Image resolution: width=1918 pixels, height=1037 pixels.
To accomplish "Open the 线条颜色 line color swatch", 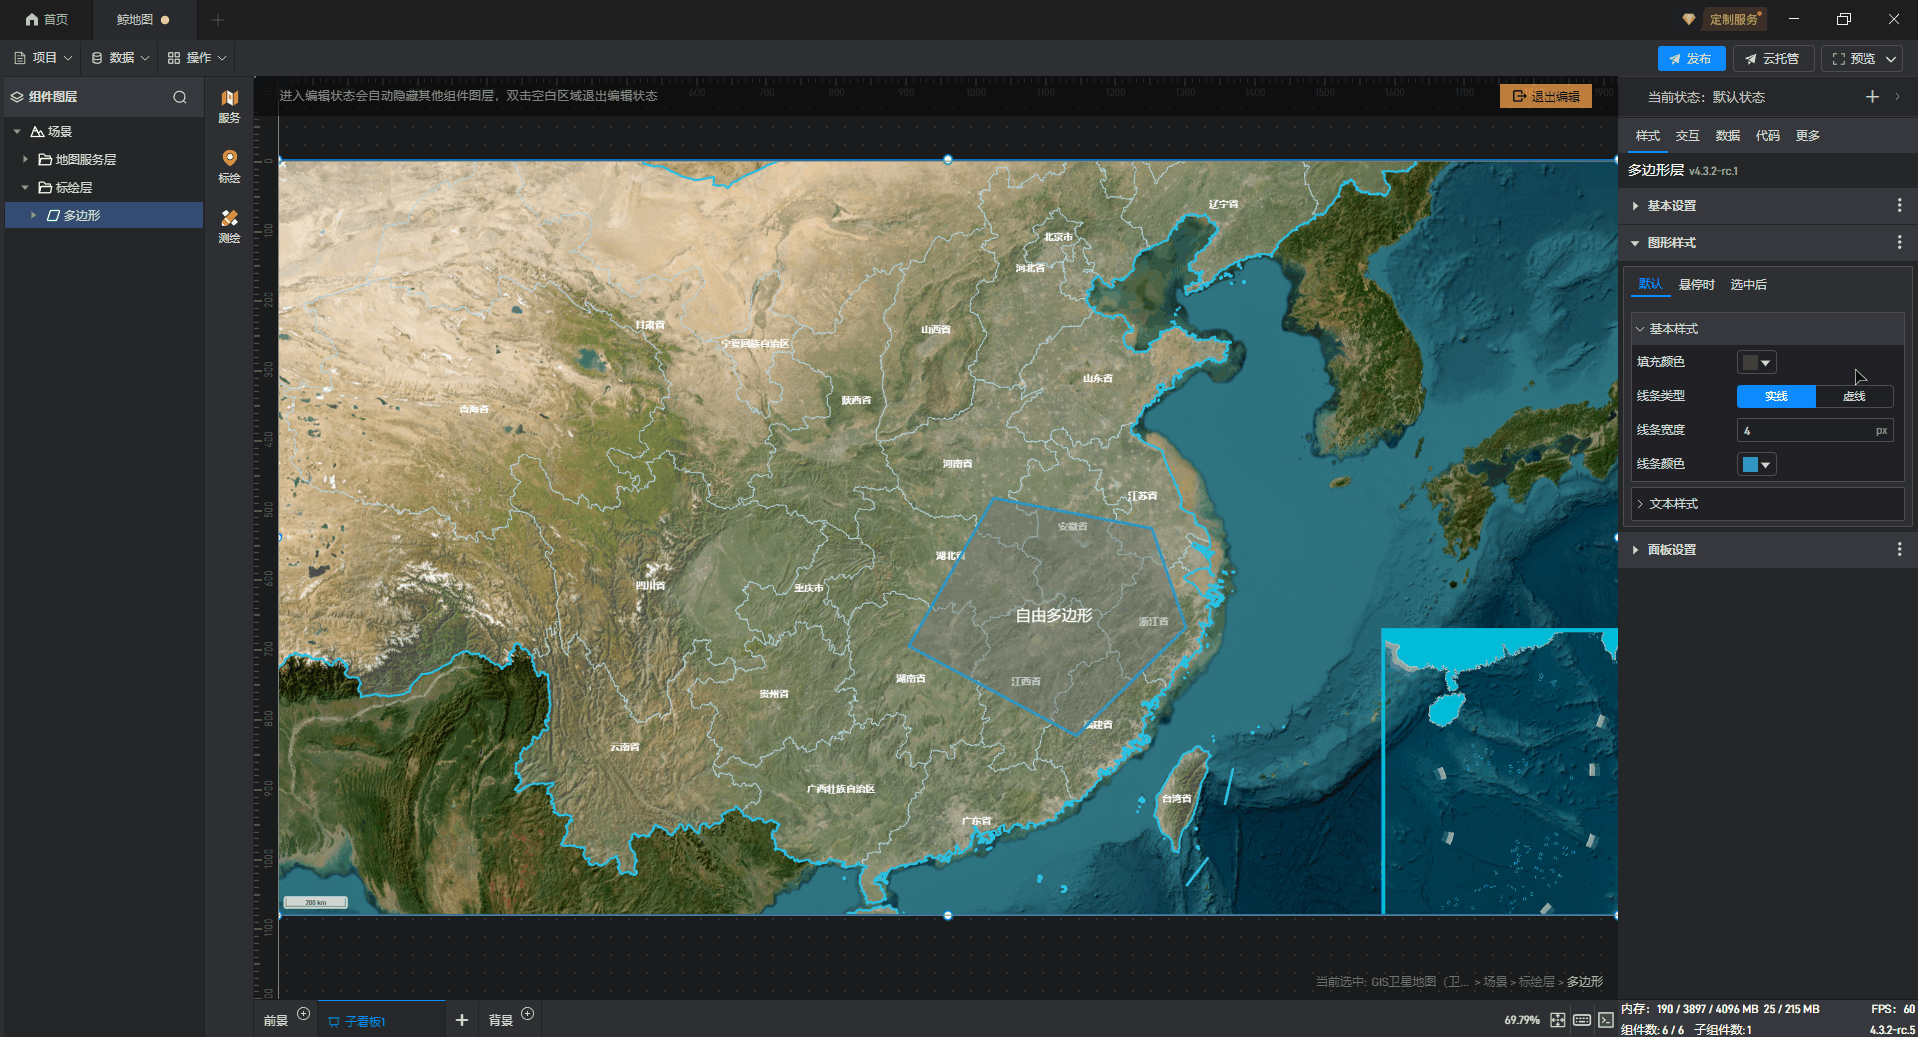I will click(1756, 464).
